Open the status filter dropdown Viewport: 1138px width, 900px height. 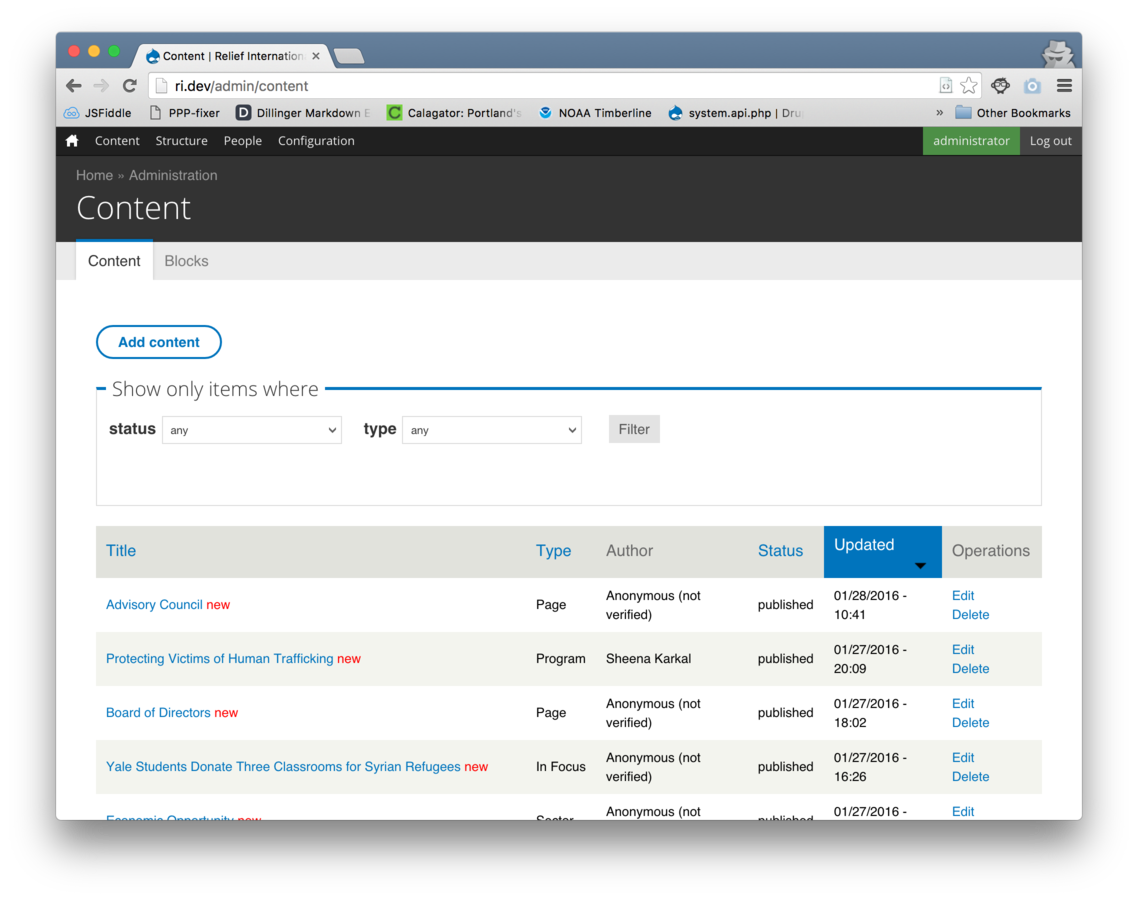[252, 430]
